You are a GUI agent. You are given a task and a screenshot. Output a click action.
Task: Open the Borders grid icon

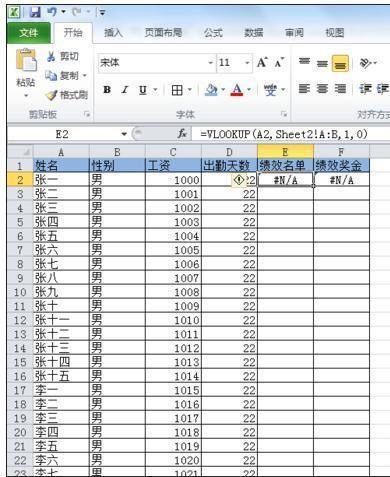[177, 90]
